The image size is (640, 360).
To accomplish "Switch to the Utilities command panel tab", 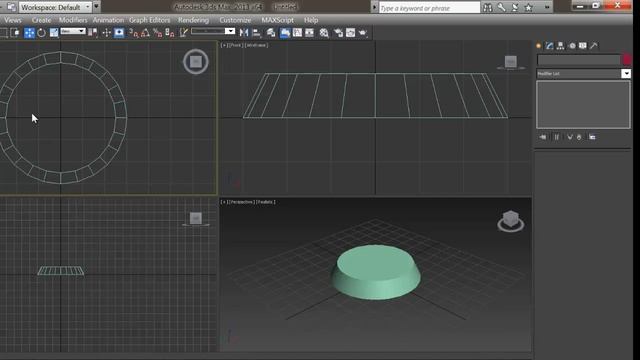I will (593, 46).
